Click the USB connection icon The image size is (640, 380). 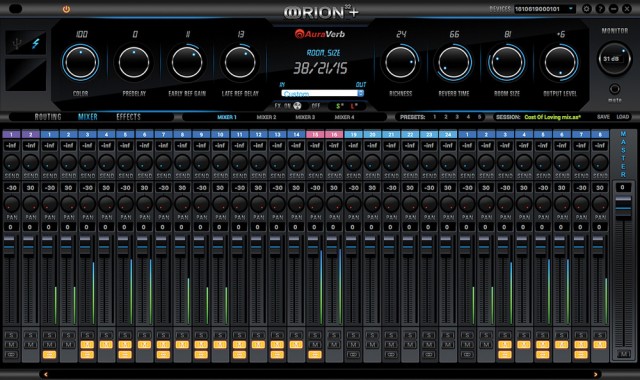pyautogui.click(x=16, y=43)
